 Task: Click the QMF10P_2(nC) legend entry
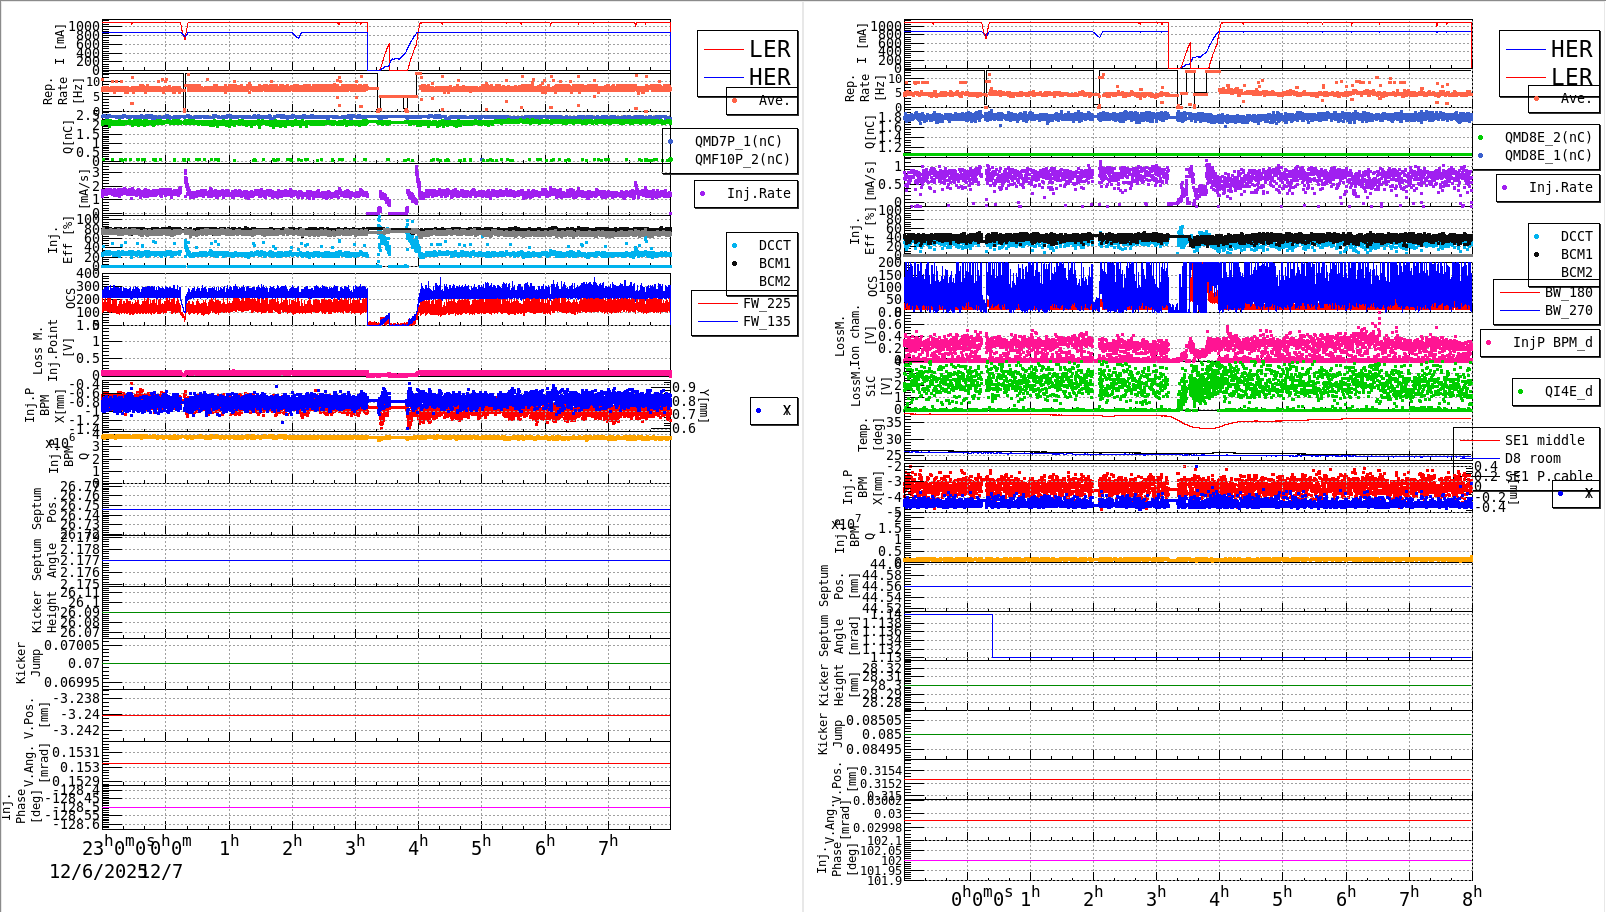pyautogui.click(x=742, y=159)
